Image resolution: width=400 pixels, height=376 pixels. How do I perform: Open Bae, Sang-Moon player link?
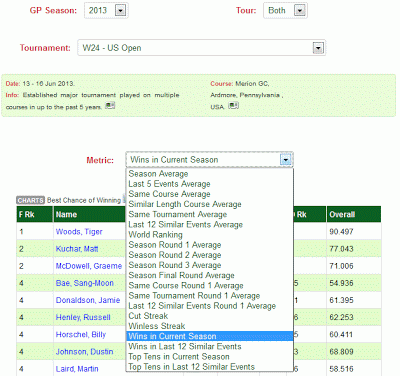(x=85, y=283)
